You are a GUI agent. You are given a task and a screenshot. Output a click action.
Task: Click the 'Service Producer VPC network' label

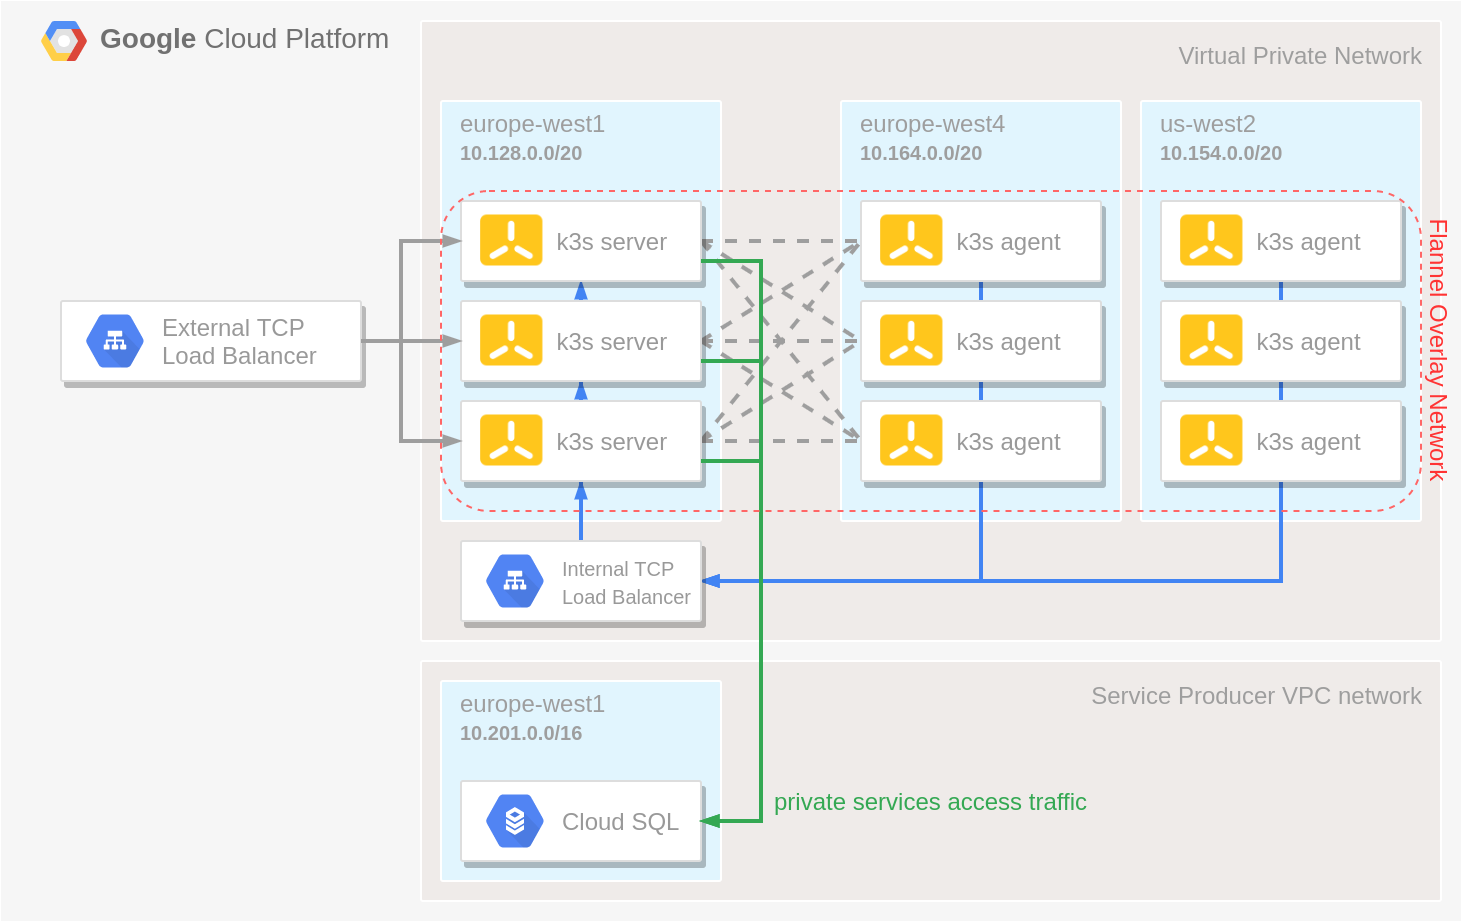coord(1256,696)
